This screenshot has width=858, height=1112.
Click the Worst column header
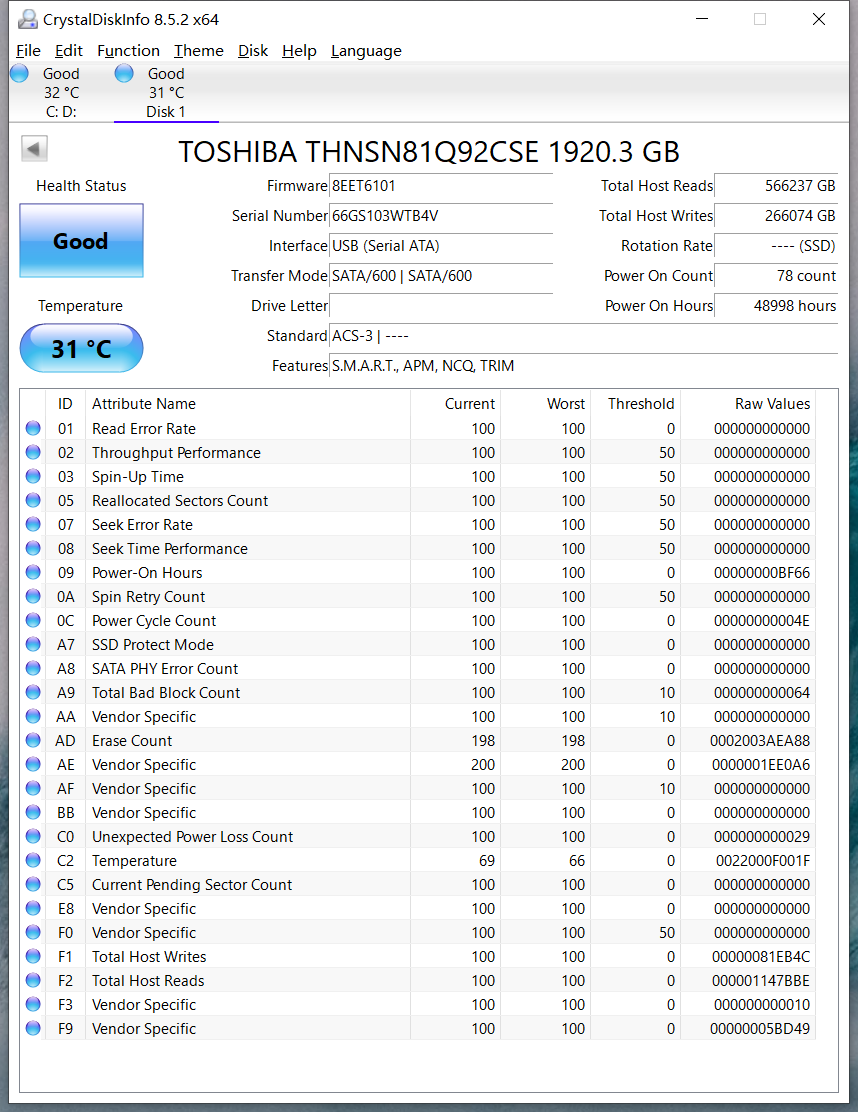545,404
